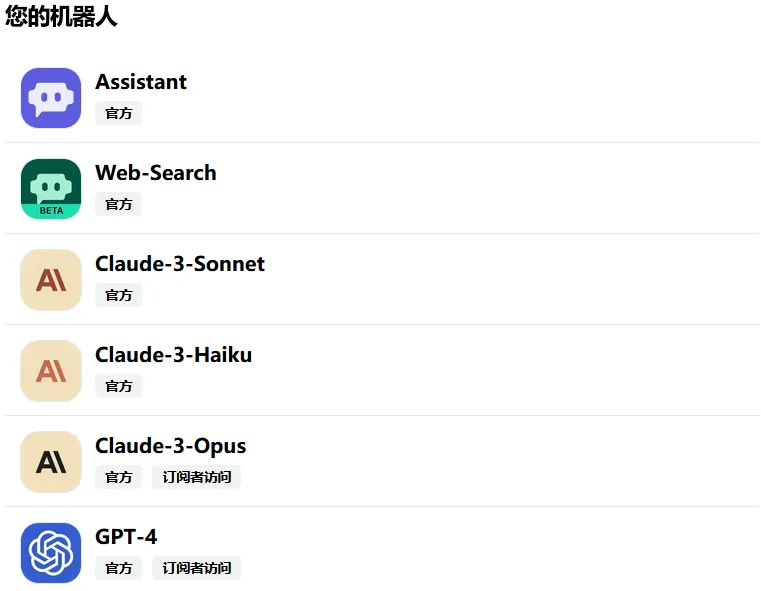Click the blue GPT-4 OpenAI icon
The width and height of the screenshot is (761, 591).
point(51,553)
